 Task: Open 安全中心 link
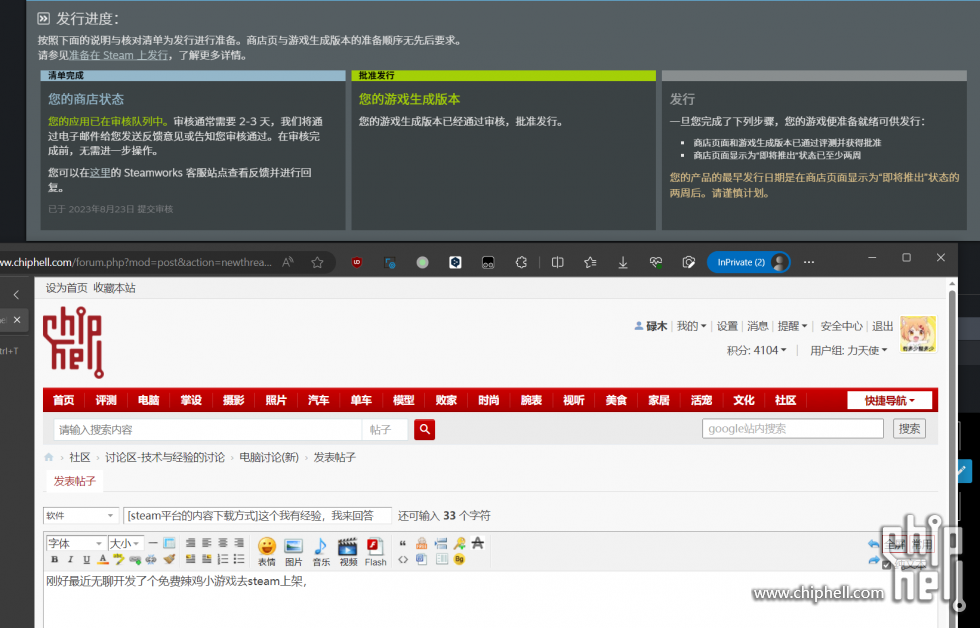pos(841,326)
